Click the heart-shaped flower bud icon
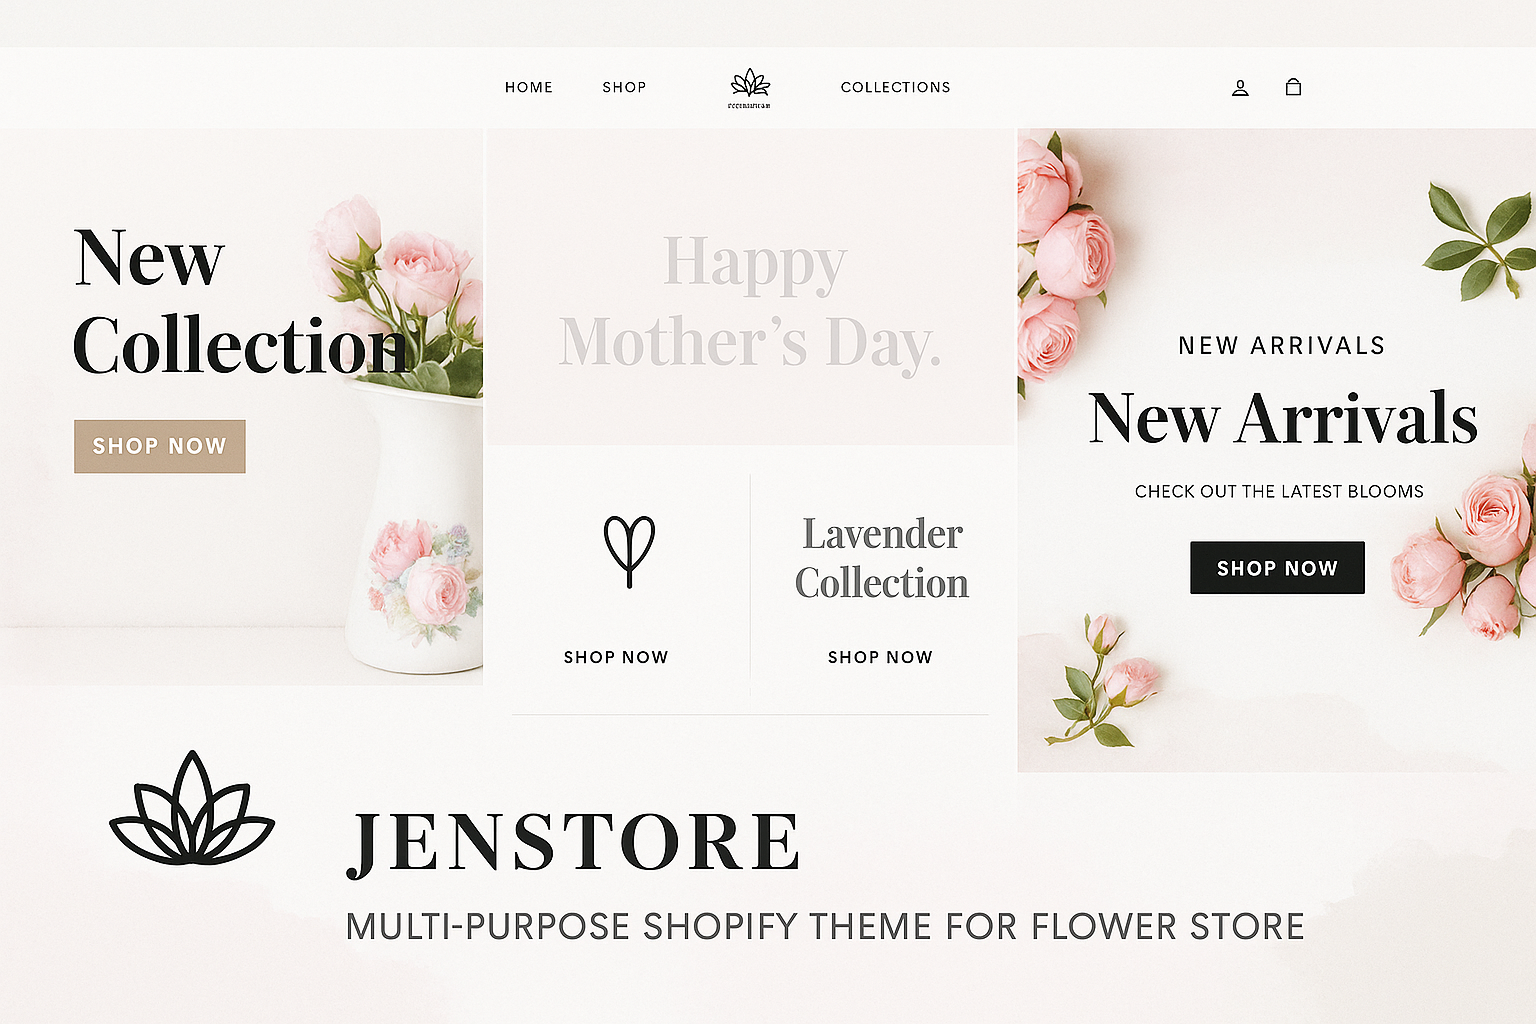The height and width of the screenshot is (1024, 1536). (629, 551)
